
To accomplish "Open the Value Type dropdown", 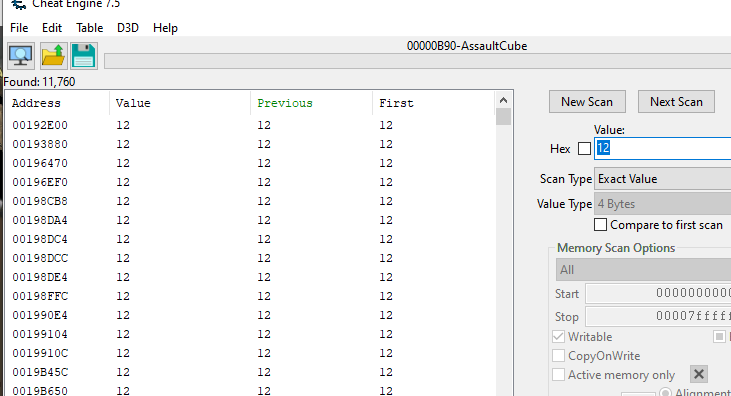I will pos(662,204).
